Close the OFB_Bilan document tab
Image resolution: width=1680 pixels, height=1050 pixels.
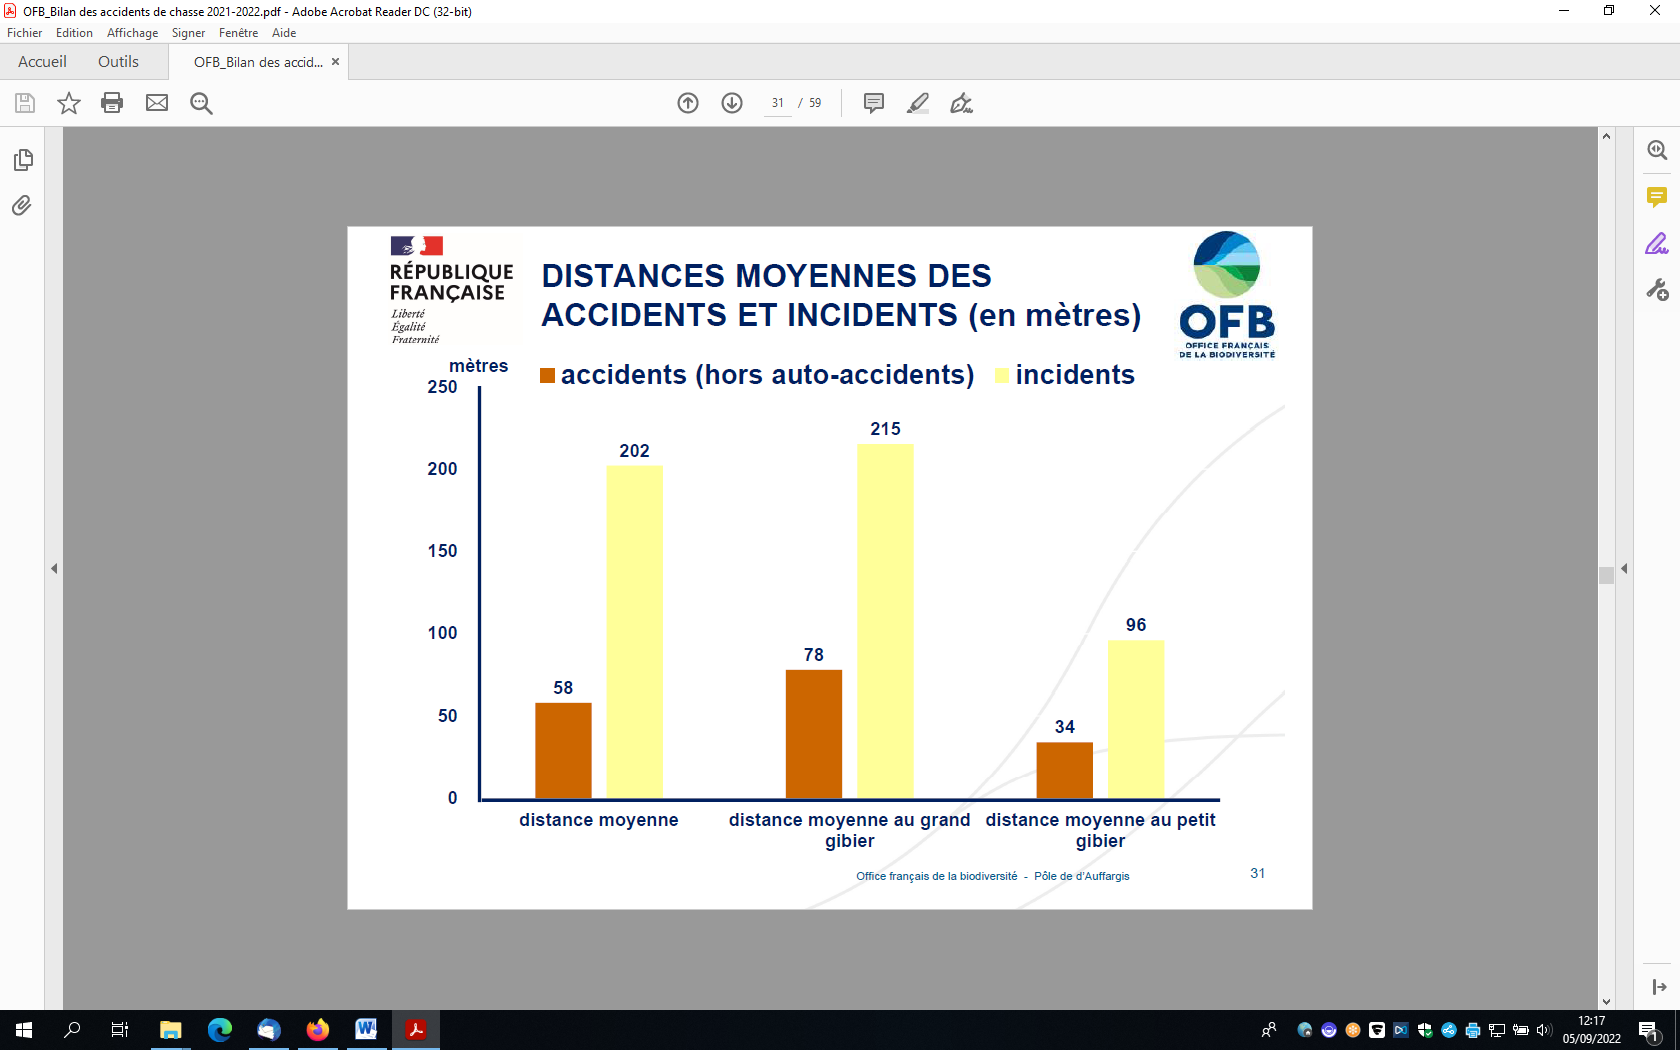pos(335,62)
